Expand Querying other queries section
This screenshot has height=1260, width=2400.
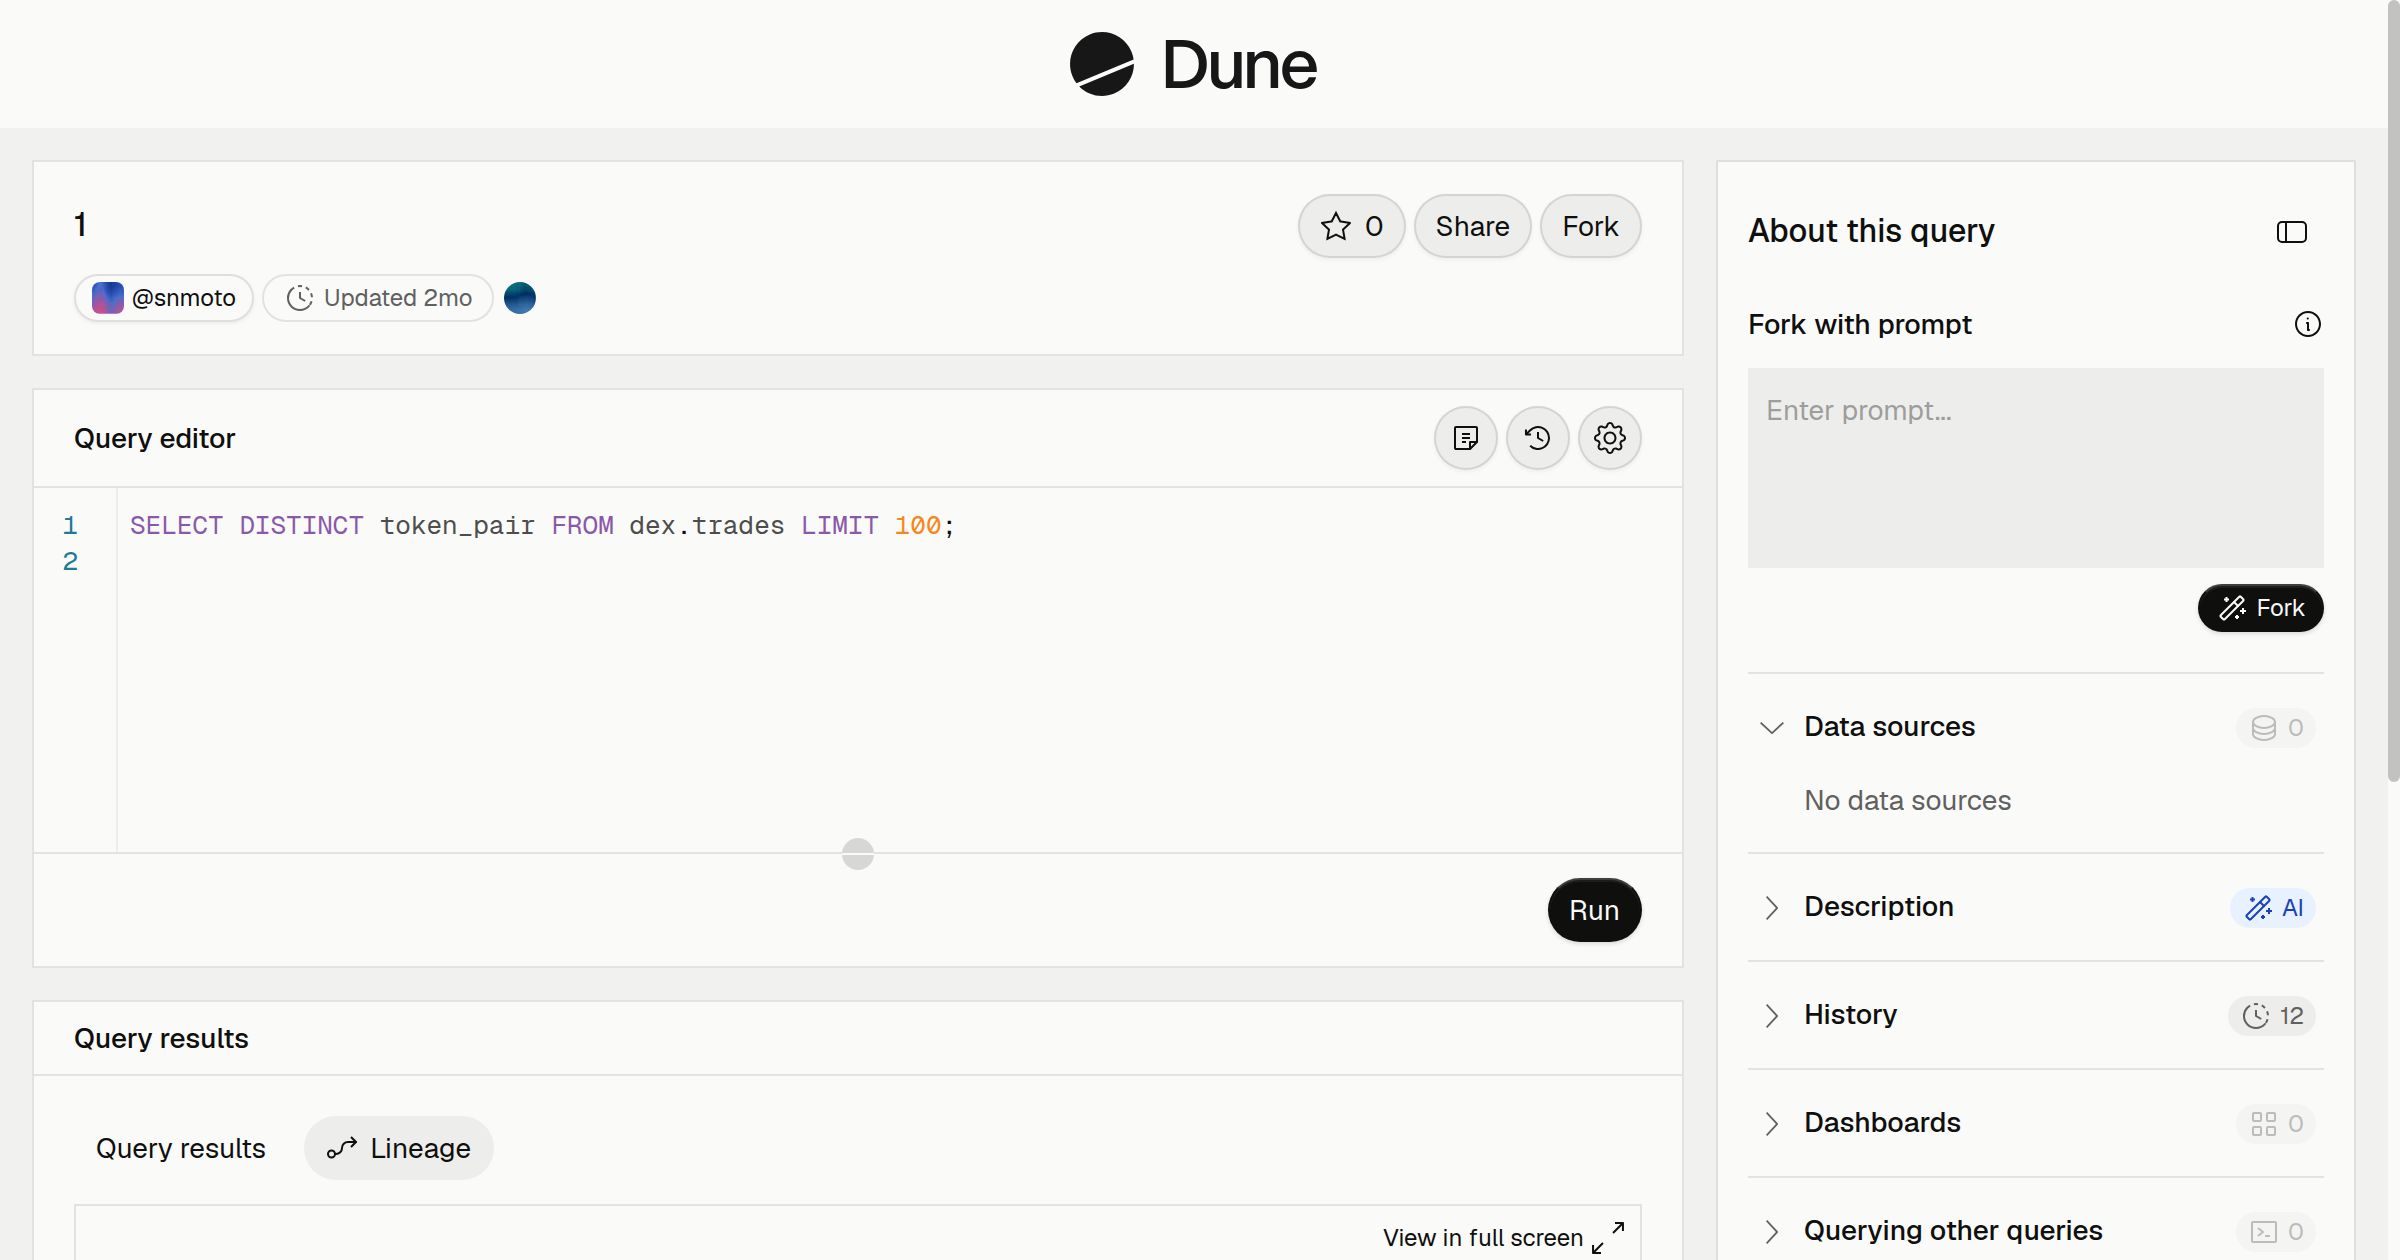click(1771, 1231)
